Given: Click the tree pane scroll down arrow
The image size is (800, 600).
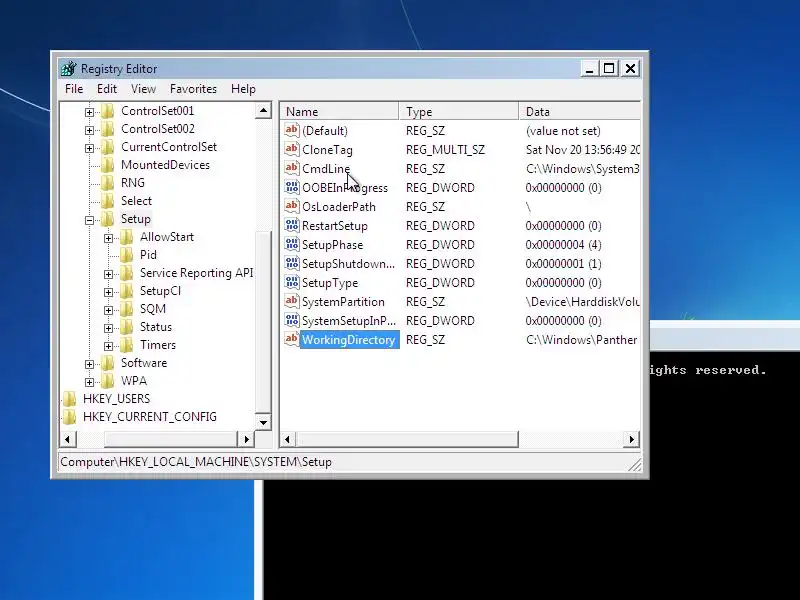Looking at the screenshot, I should click(x=263, y=422).
